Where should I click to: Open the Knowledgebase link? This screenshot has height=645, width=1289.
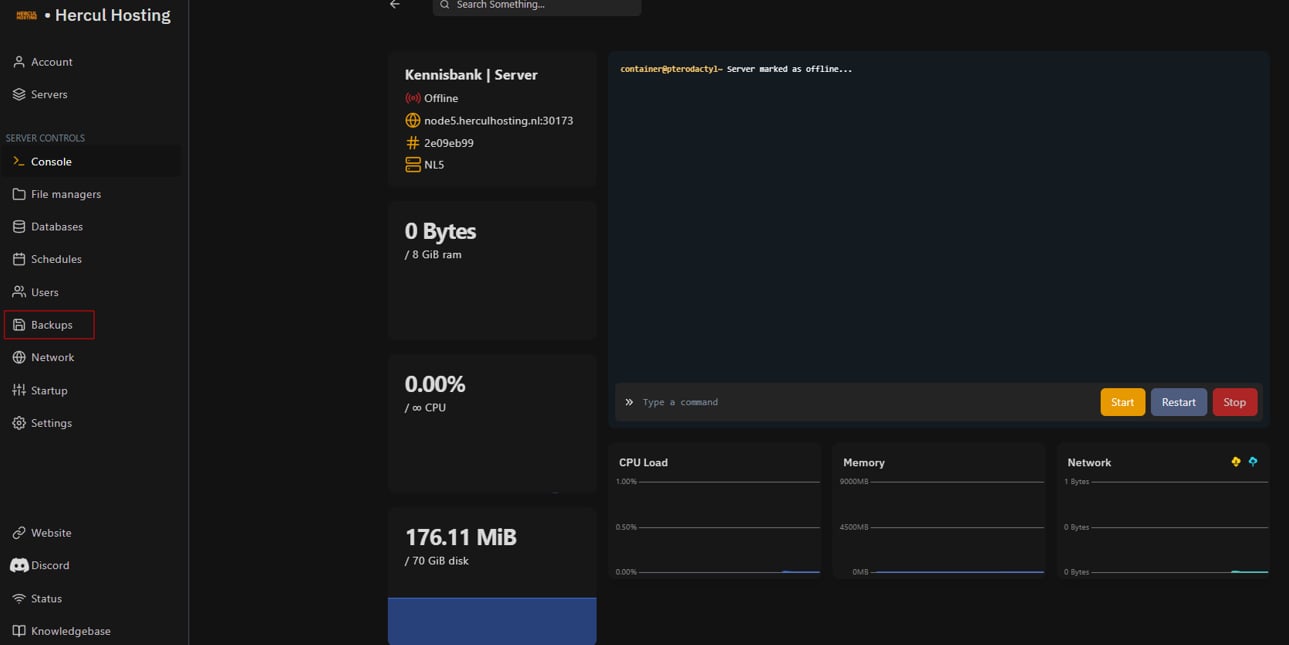point(70,631)
